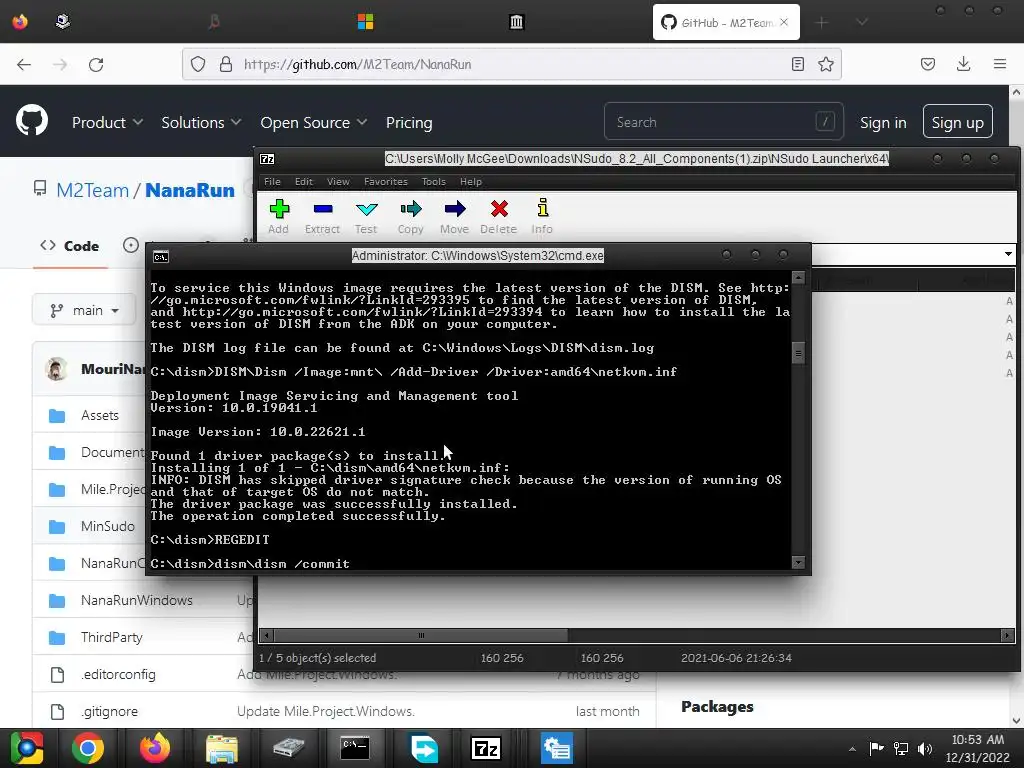Click Sign in on GitHub

883,122
